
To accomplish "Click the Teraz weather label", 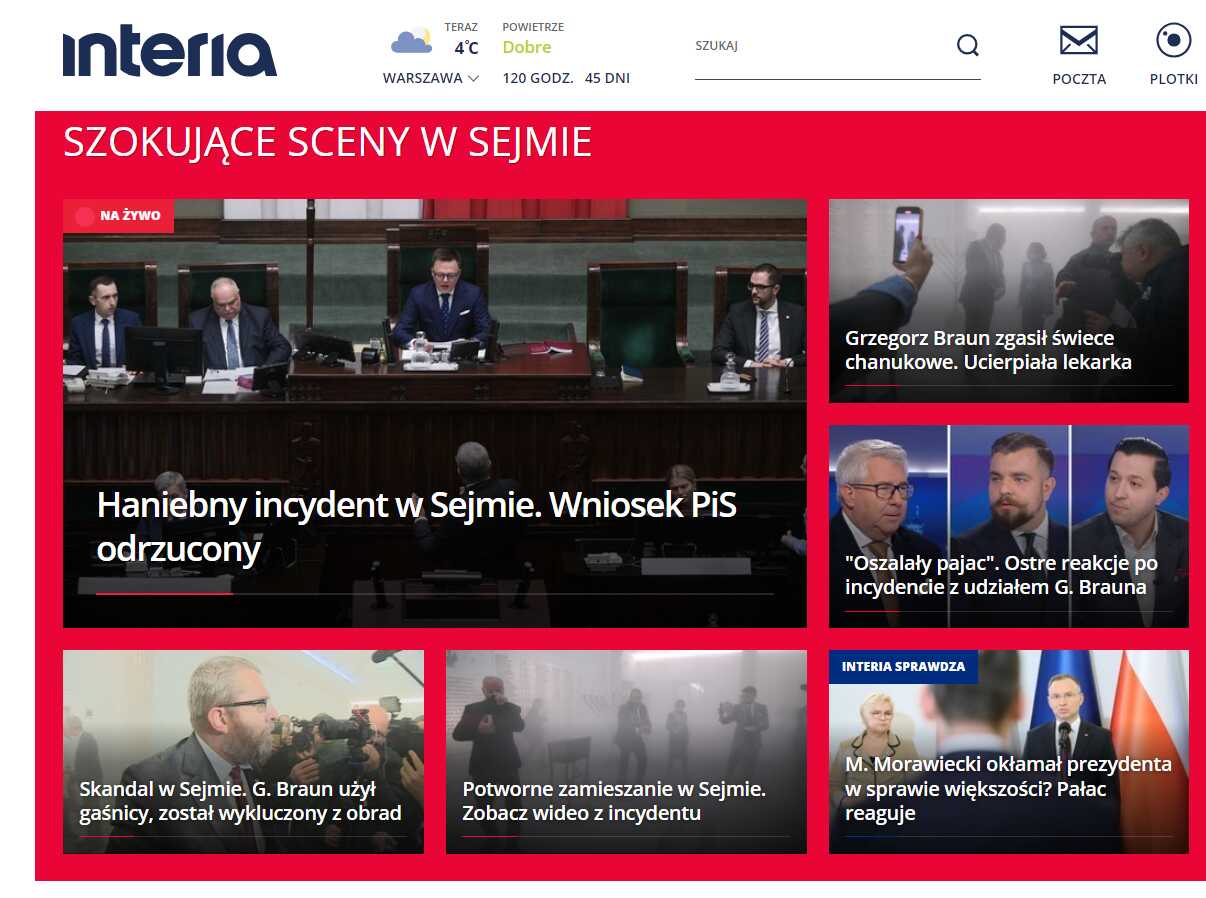I will pos(461,27).
